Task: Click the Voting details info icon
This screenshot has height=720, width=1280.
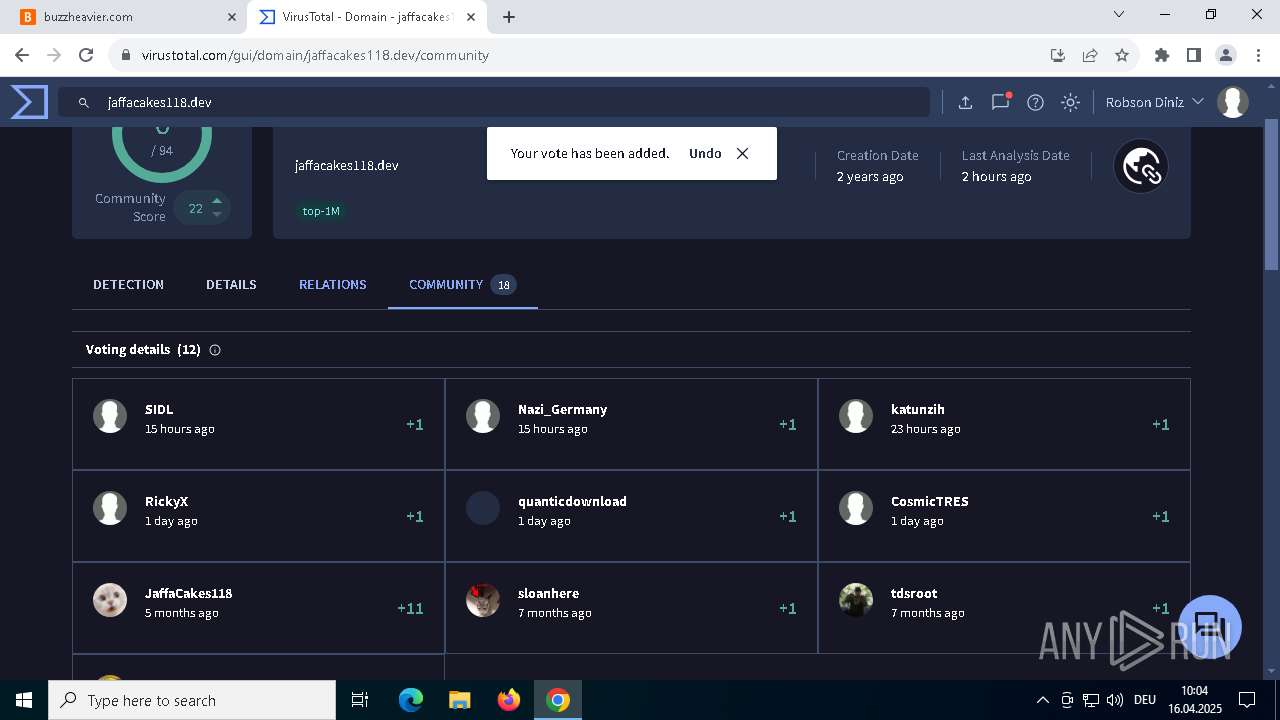Action: 215,350
